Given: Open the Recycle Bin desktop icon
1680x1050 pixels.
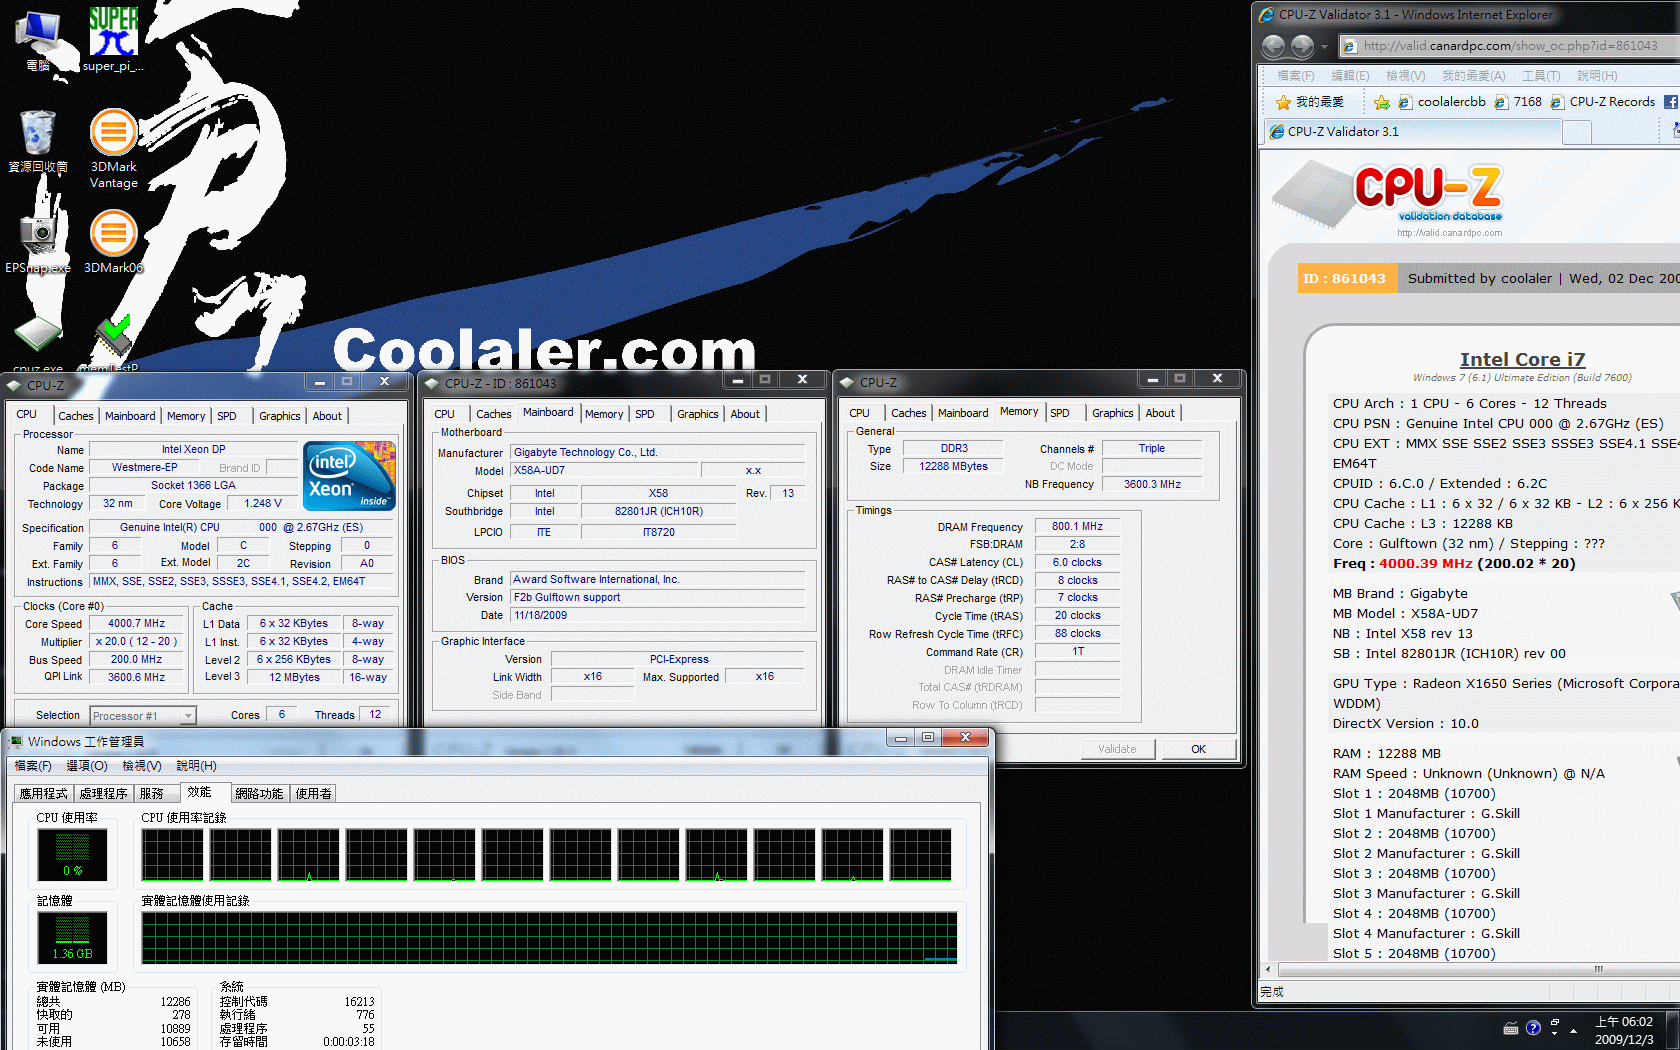Looking at the screenshot, I should (38, 141).
